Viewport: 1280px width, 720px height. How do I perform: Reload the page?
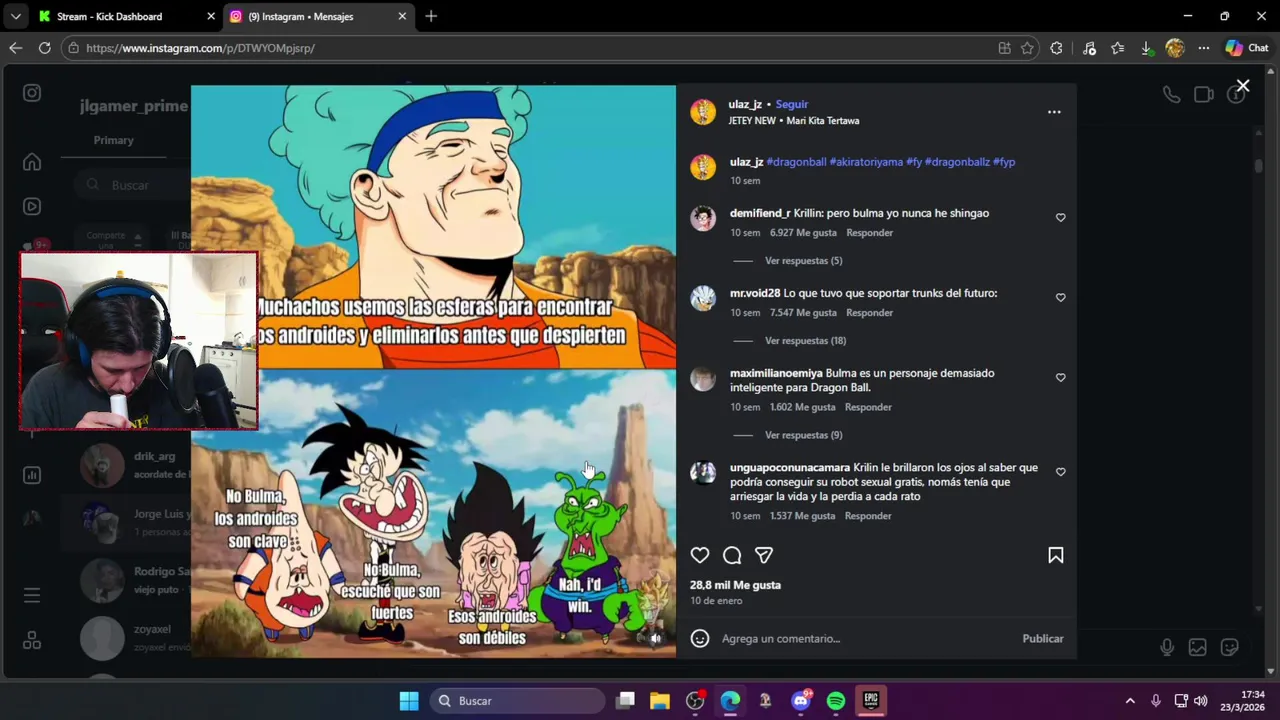44,48
